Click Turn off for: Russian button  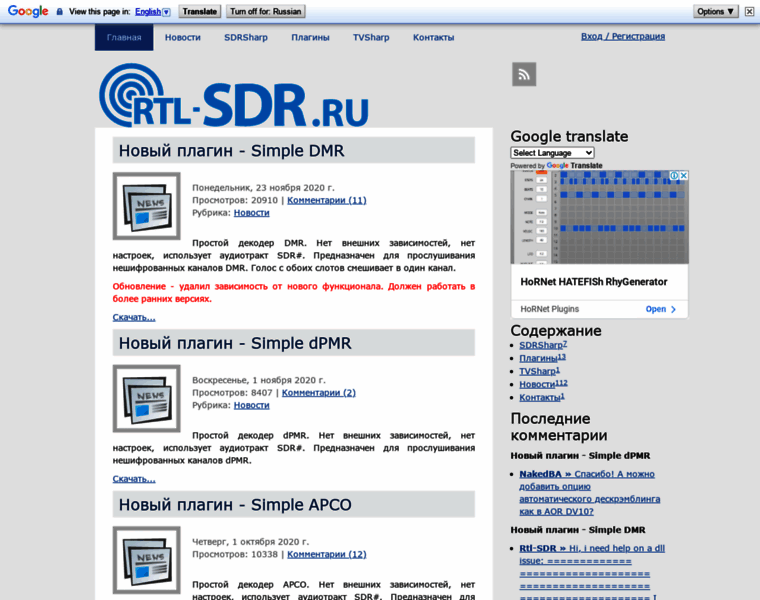(266, 11)
